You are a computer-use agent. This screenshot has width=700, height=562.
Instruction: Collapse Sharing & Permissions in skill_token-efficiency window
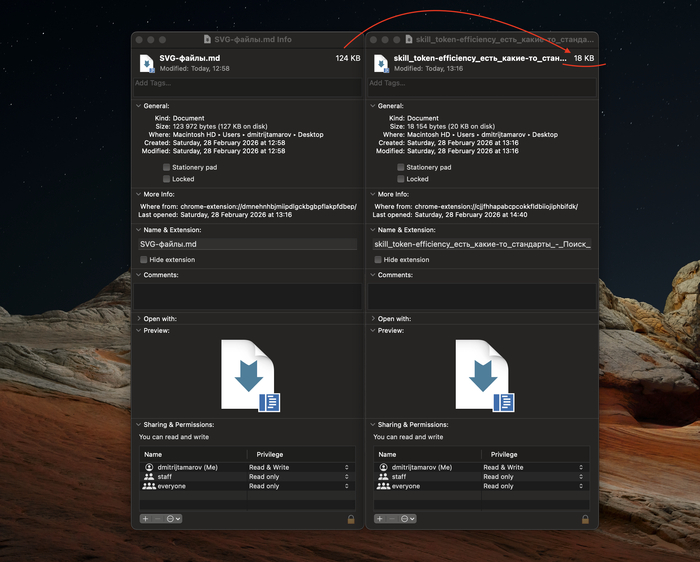pos(373,425)
